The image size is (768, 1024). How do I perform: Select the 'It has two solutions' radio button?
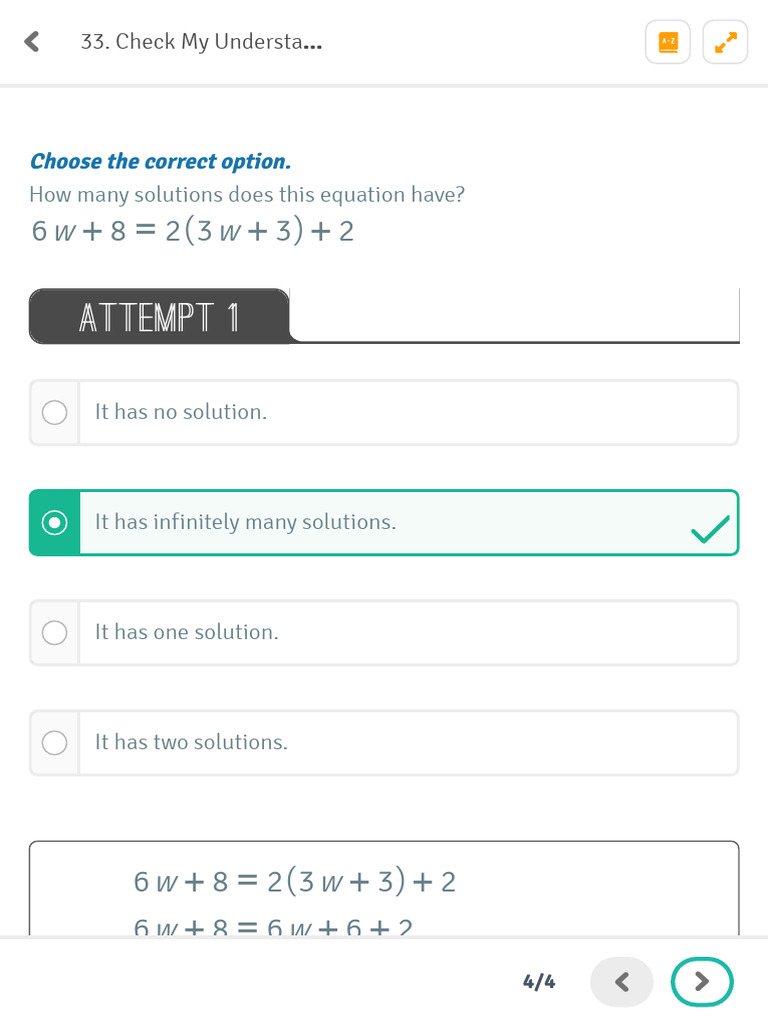coord(55,742)
